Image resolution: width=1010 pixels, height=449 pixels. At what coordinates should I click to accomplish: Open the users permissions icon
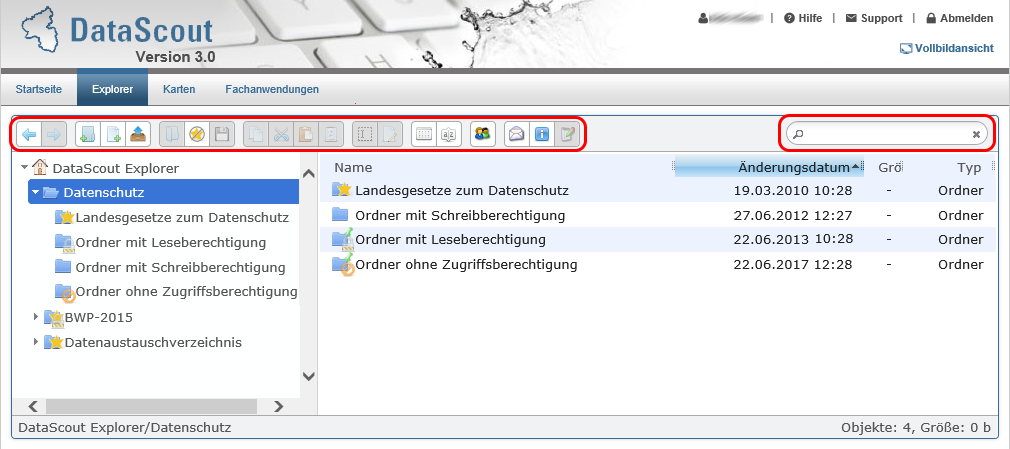pyautogui.click(x=482, y=134)
